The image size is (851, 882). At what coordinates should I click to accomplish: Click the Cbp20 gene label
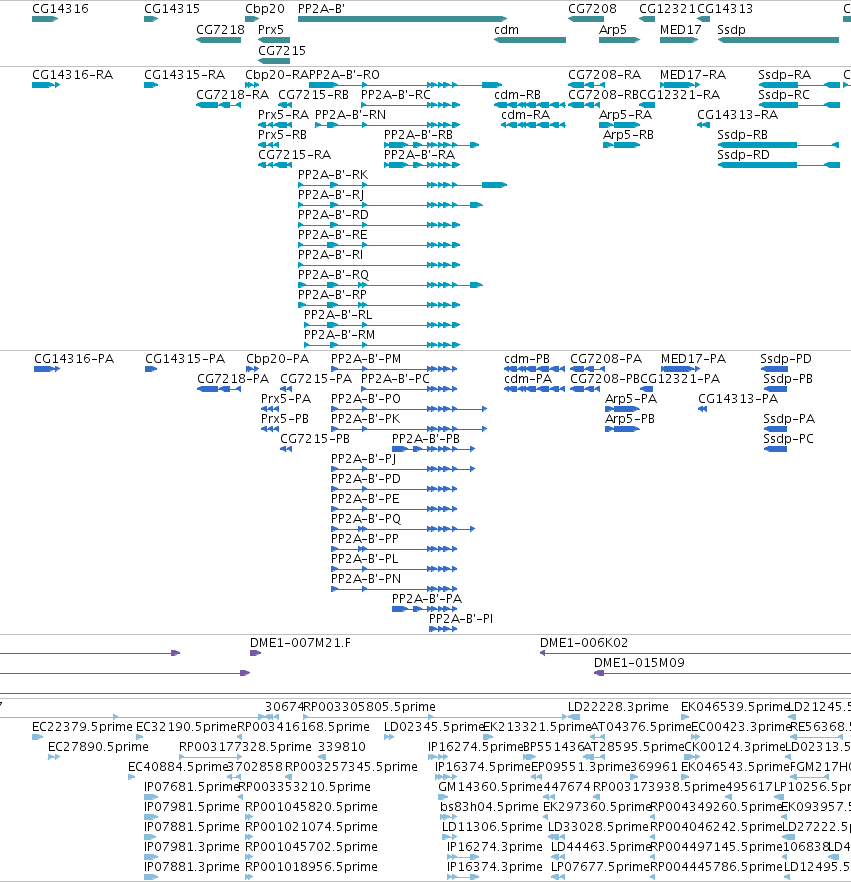pos(264,9)
